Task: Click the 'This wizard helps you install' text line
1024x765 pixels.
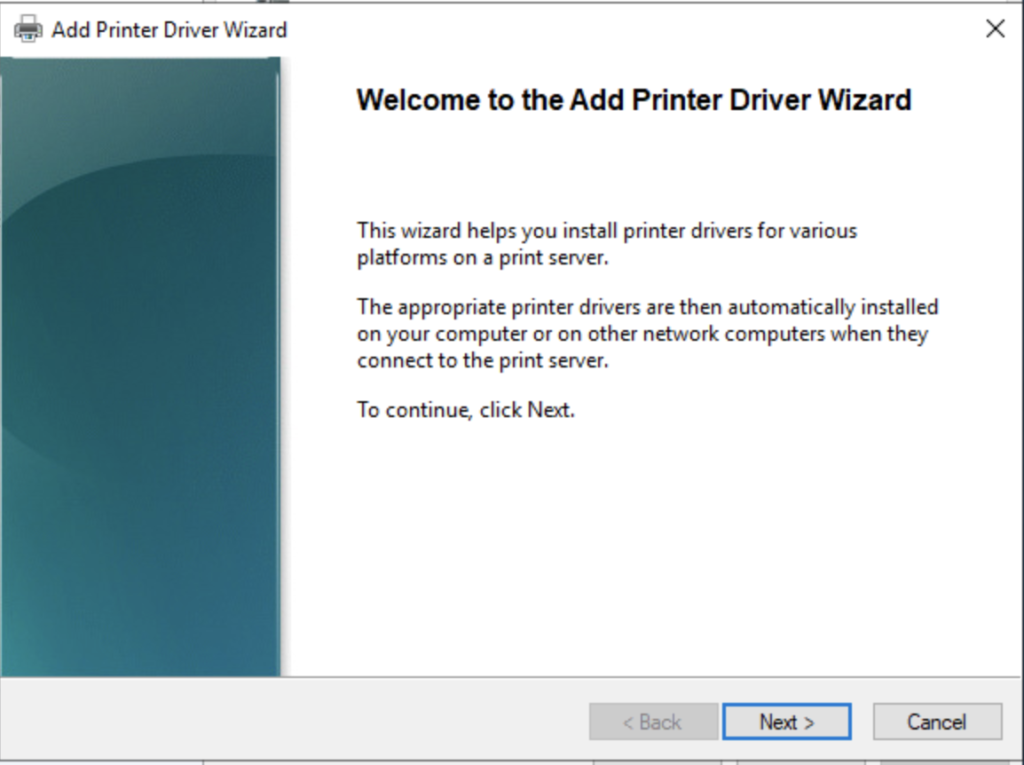Action: (x=607, y=231)
